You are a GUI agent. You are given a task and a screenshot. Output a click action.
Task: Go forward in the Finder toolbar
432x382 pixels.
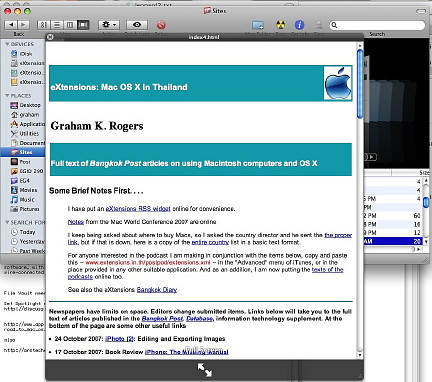point(23,25)
